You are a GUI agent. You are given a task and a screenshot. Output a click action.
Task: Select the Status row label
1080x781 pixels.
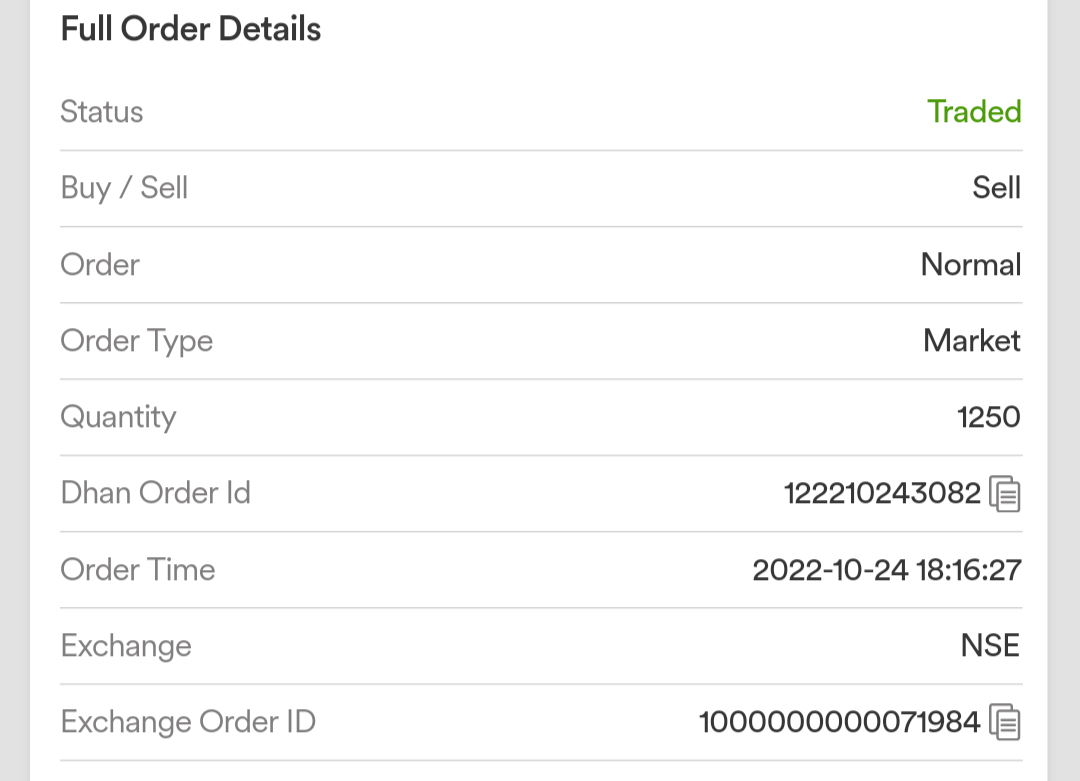(x=102, y=111)
